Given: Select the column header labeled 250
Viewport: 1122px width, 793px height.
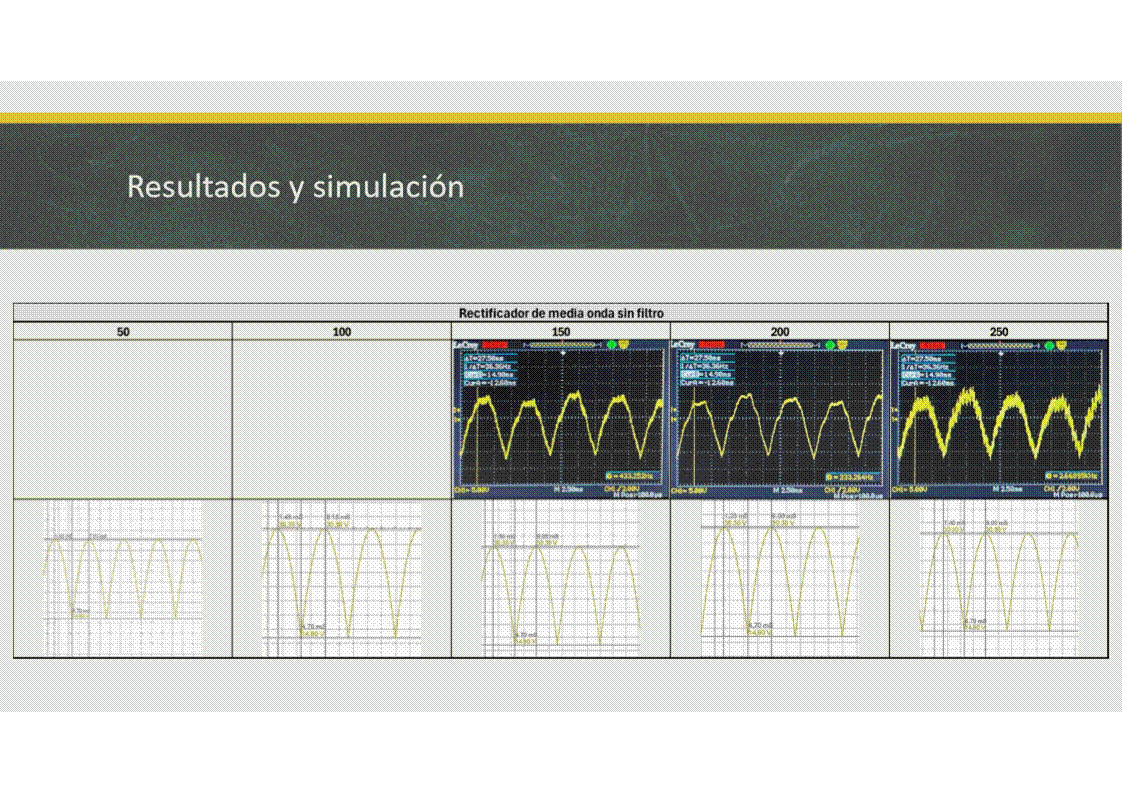Looking at the screenshot, I should point(999,332).
